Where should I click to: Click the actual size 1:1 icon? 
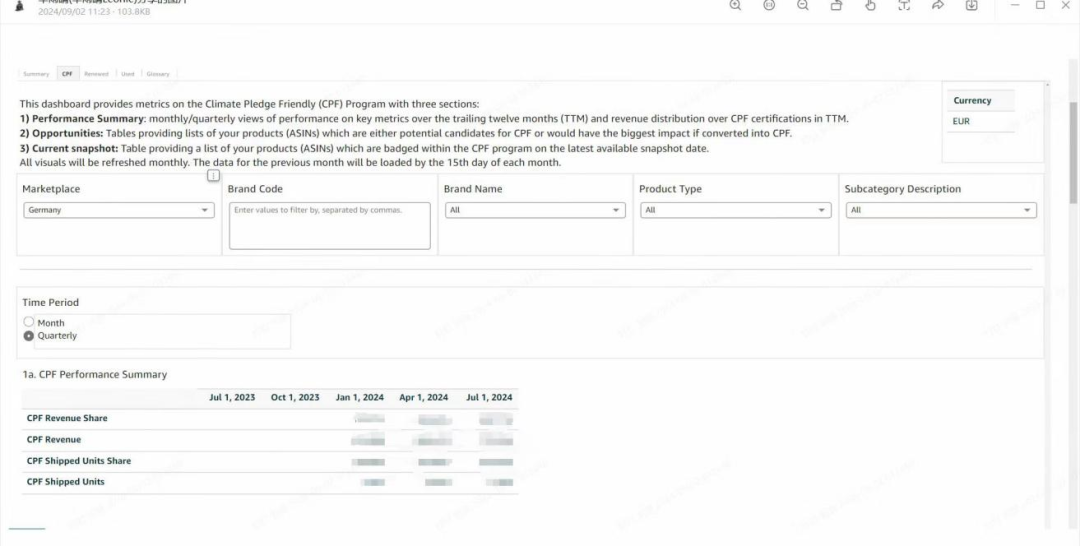pos(769,6)
